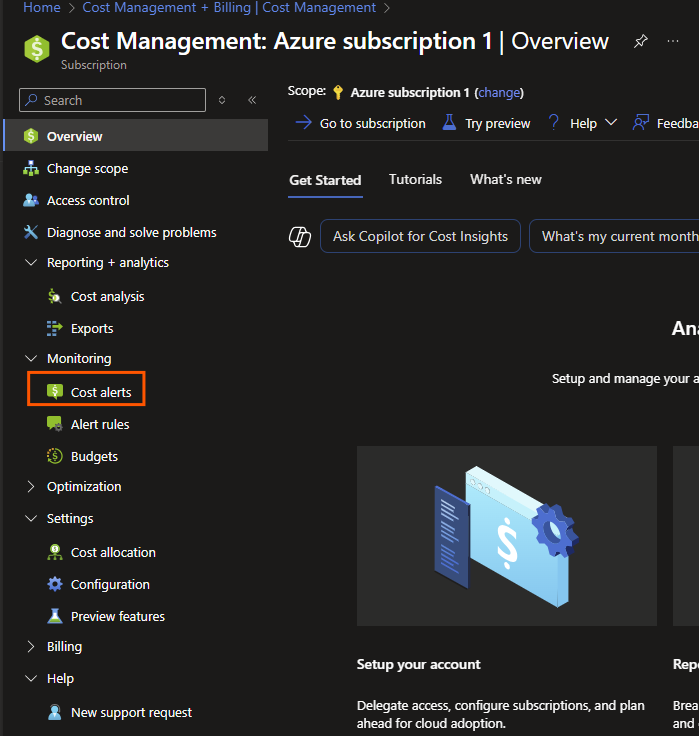Image resolution: width=699 pixels, height=736 pixels.
Task: Open Access control menu item
Action: pyautogui.click(x=88, y=200)
